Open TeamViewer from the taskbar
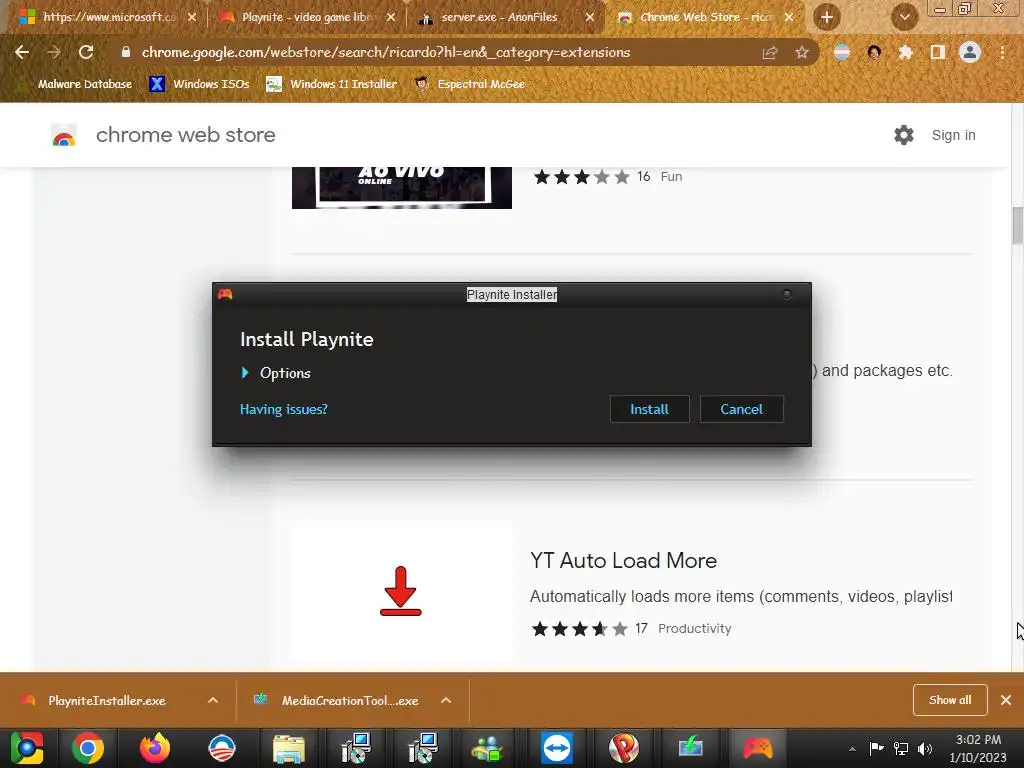 556,748
